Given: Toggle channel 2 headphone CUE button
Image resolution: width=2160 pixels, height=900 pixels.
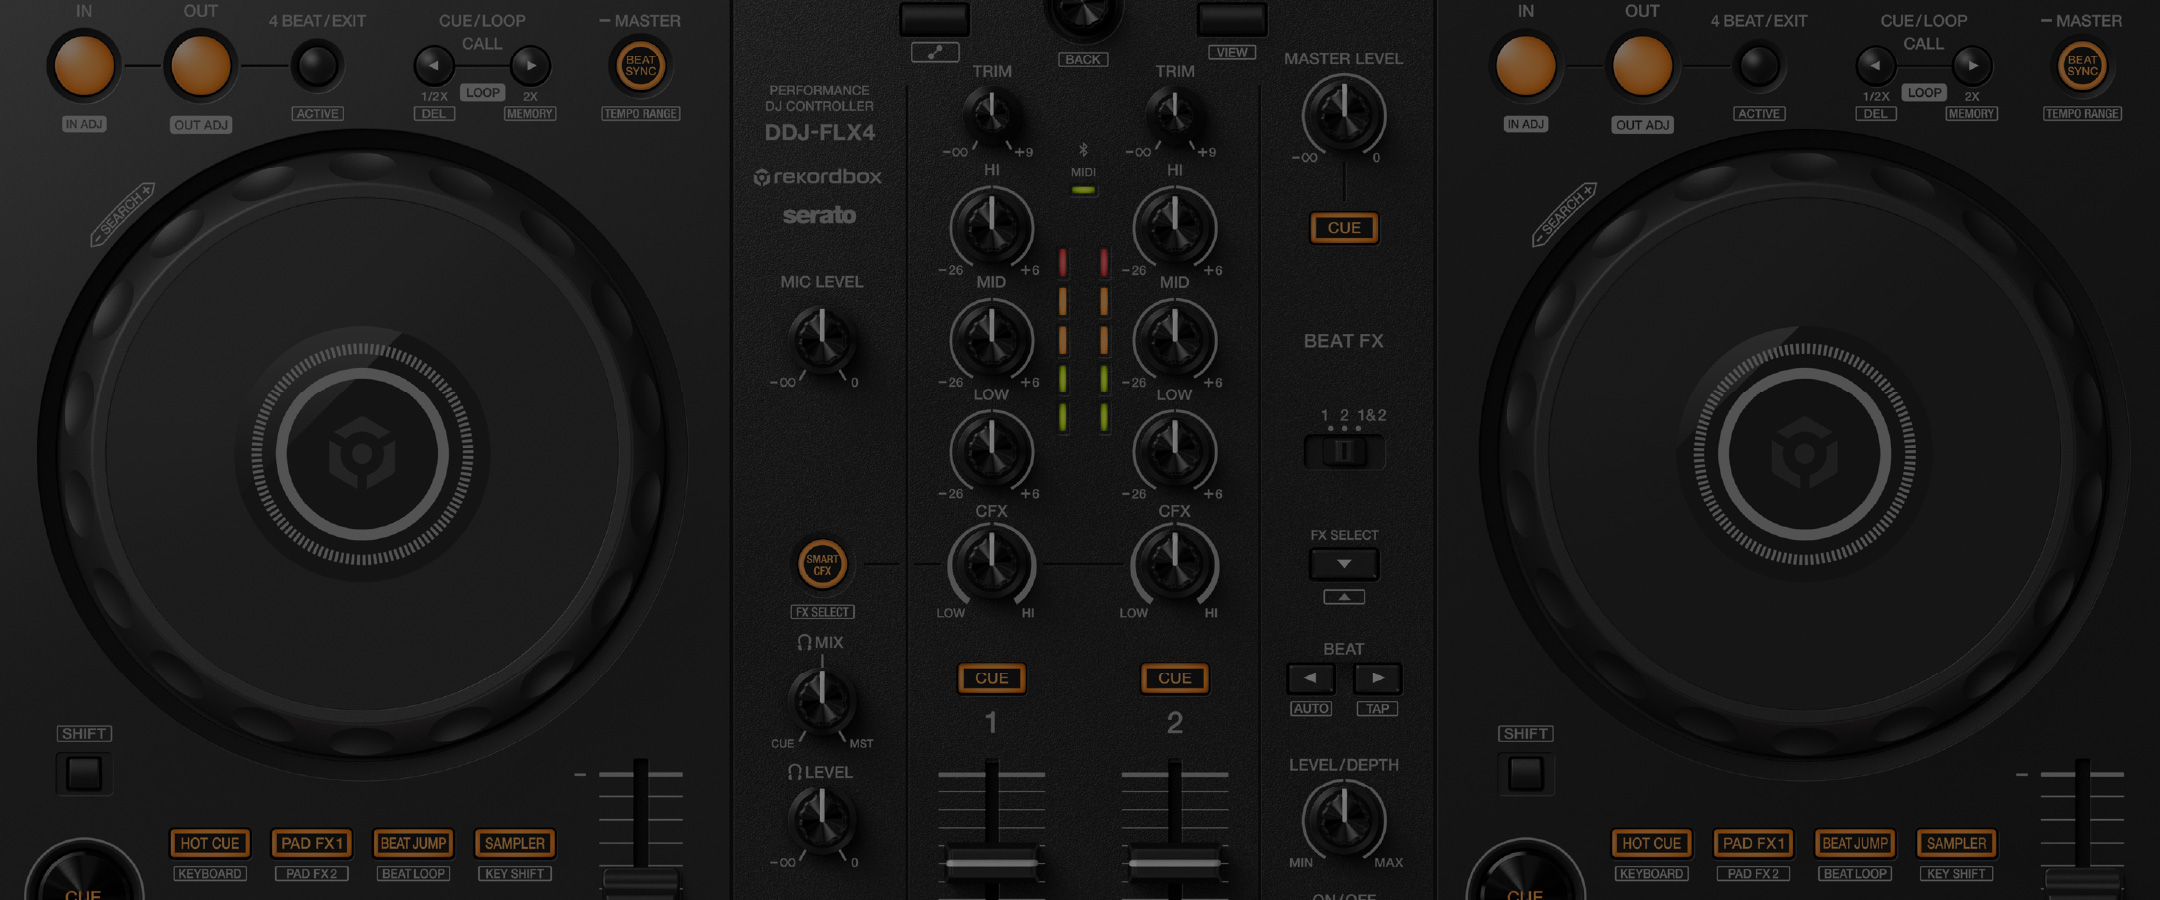Looking at the screenshot, I should [x=1175, y=678].
